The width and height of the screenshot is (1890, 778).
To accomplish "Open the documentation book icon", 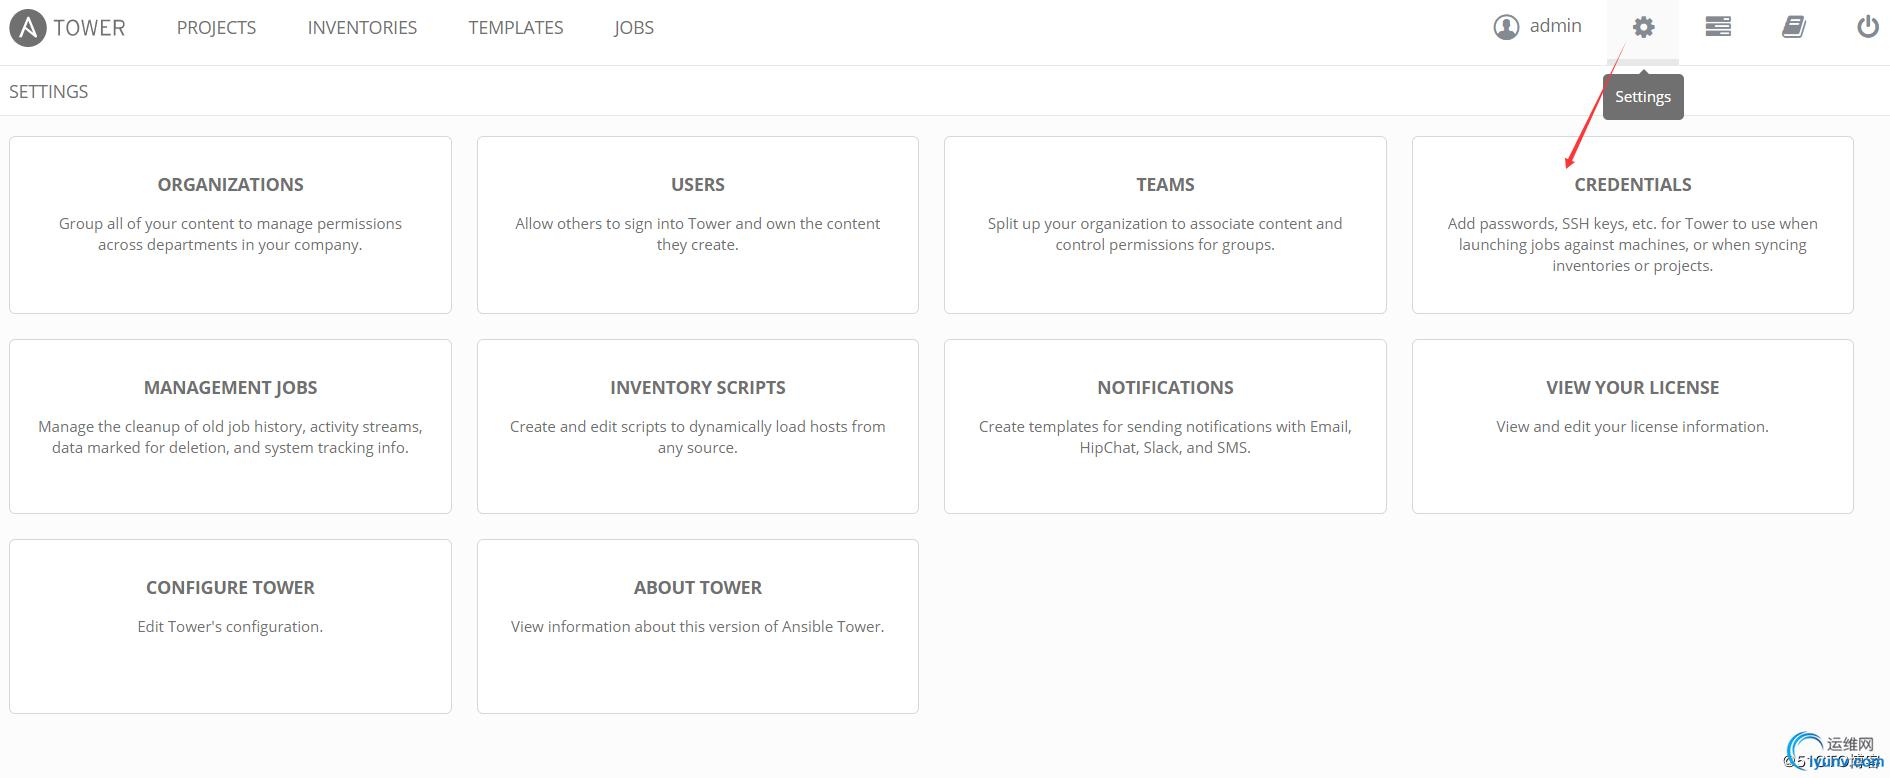I will point(1794,27).
